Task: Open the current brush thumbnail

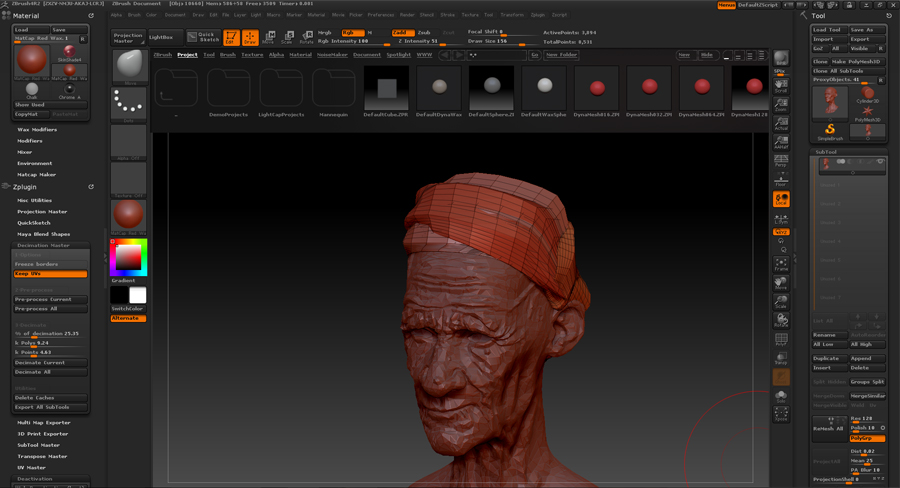Action: [129, 67]
